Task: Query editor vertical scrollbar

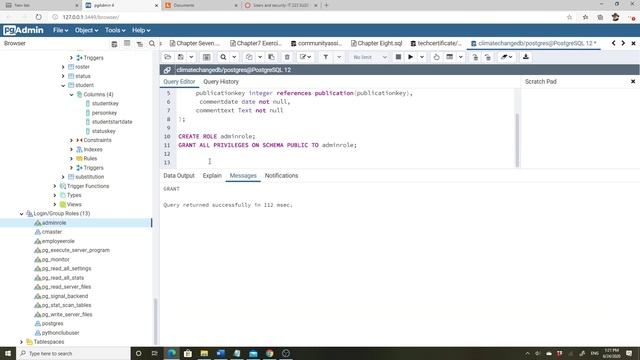Action: point(517,140)
